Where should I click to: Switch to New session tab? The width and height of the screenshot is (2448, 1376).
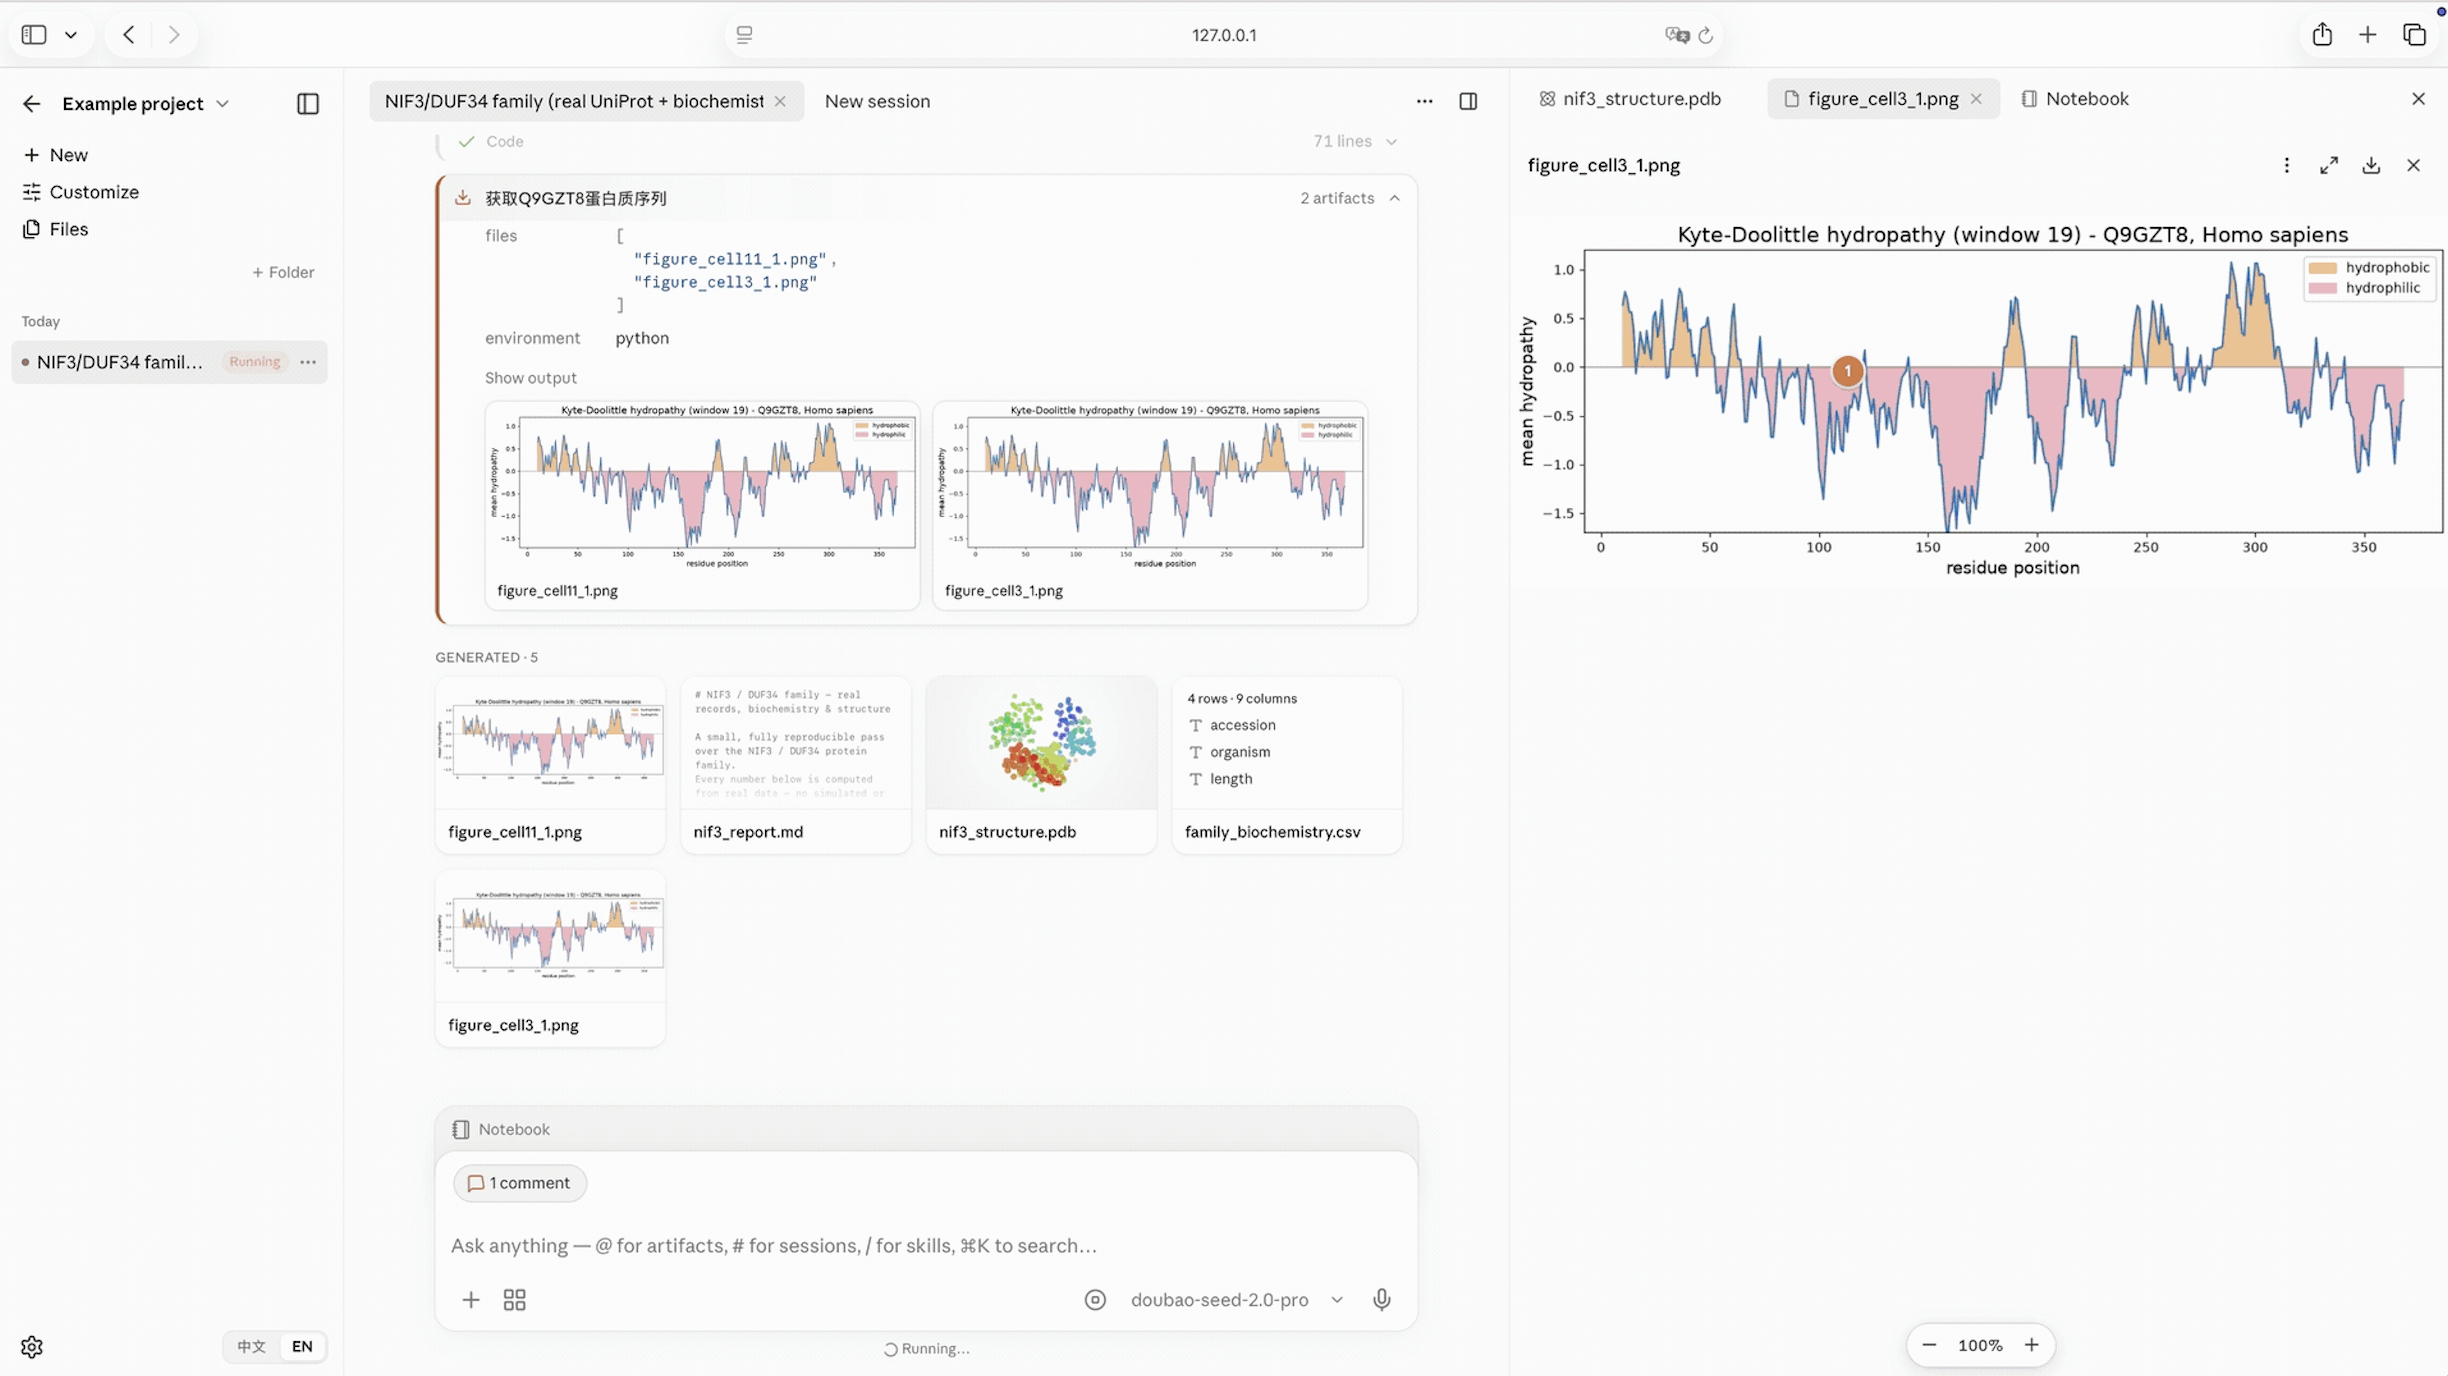877,101
